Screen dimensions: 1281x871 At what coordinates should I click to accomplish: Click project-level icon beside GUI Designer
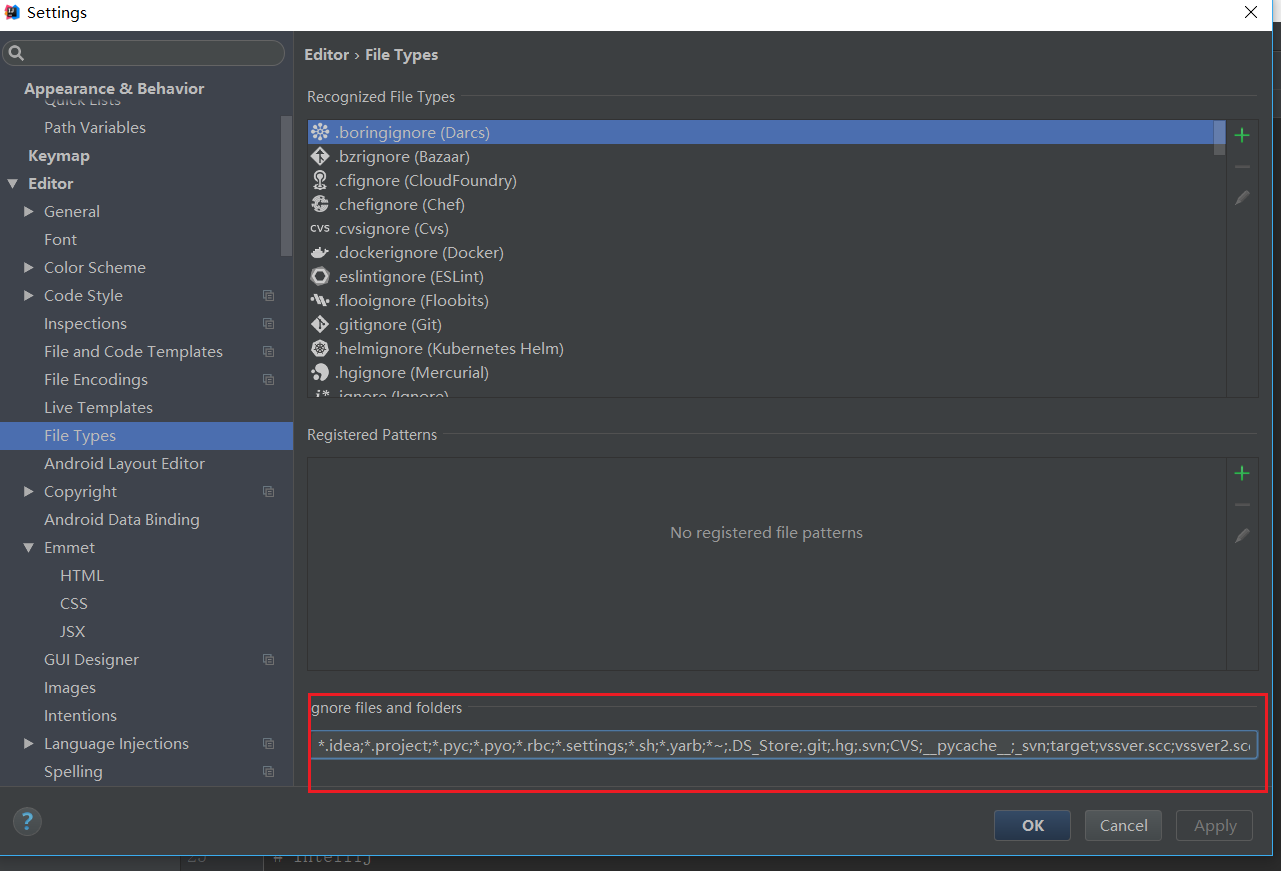[x=268, y=660]
